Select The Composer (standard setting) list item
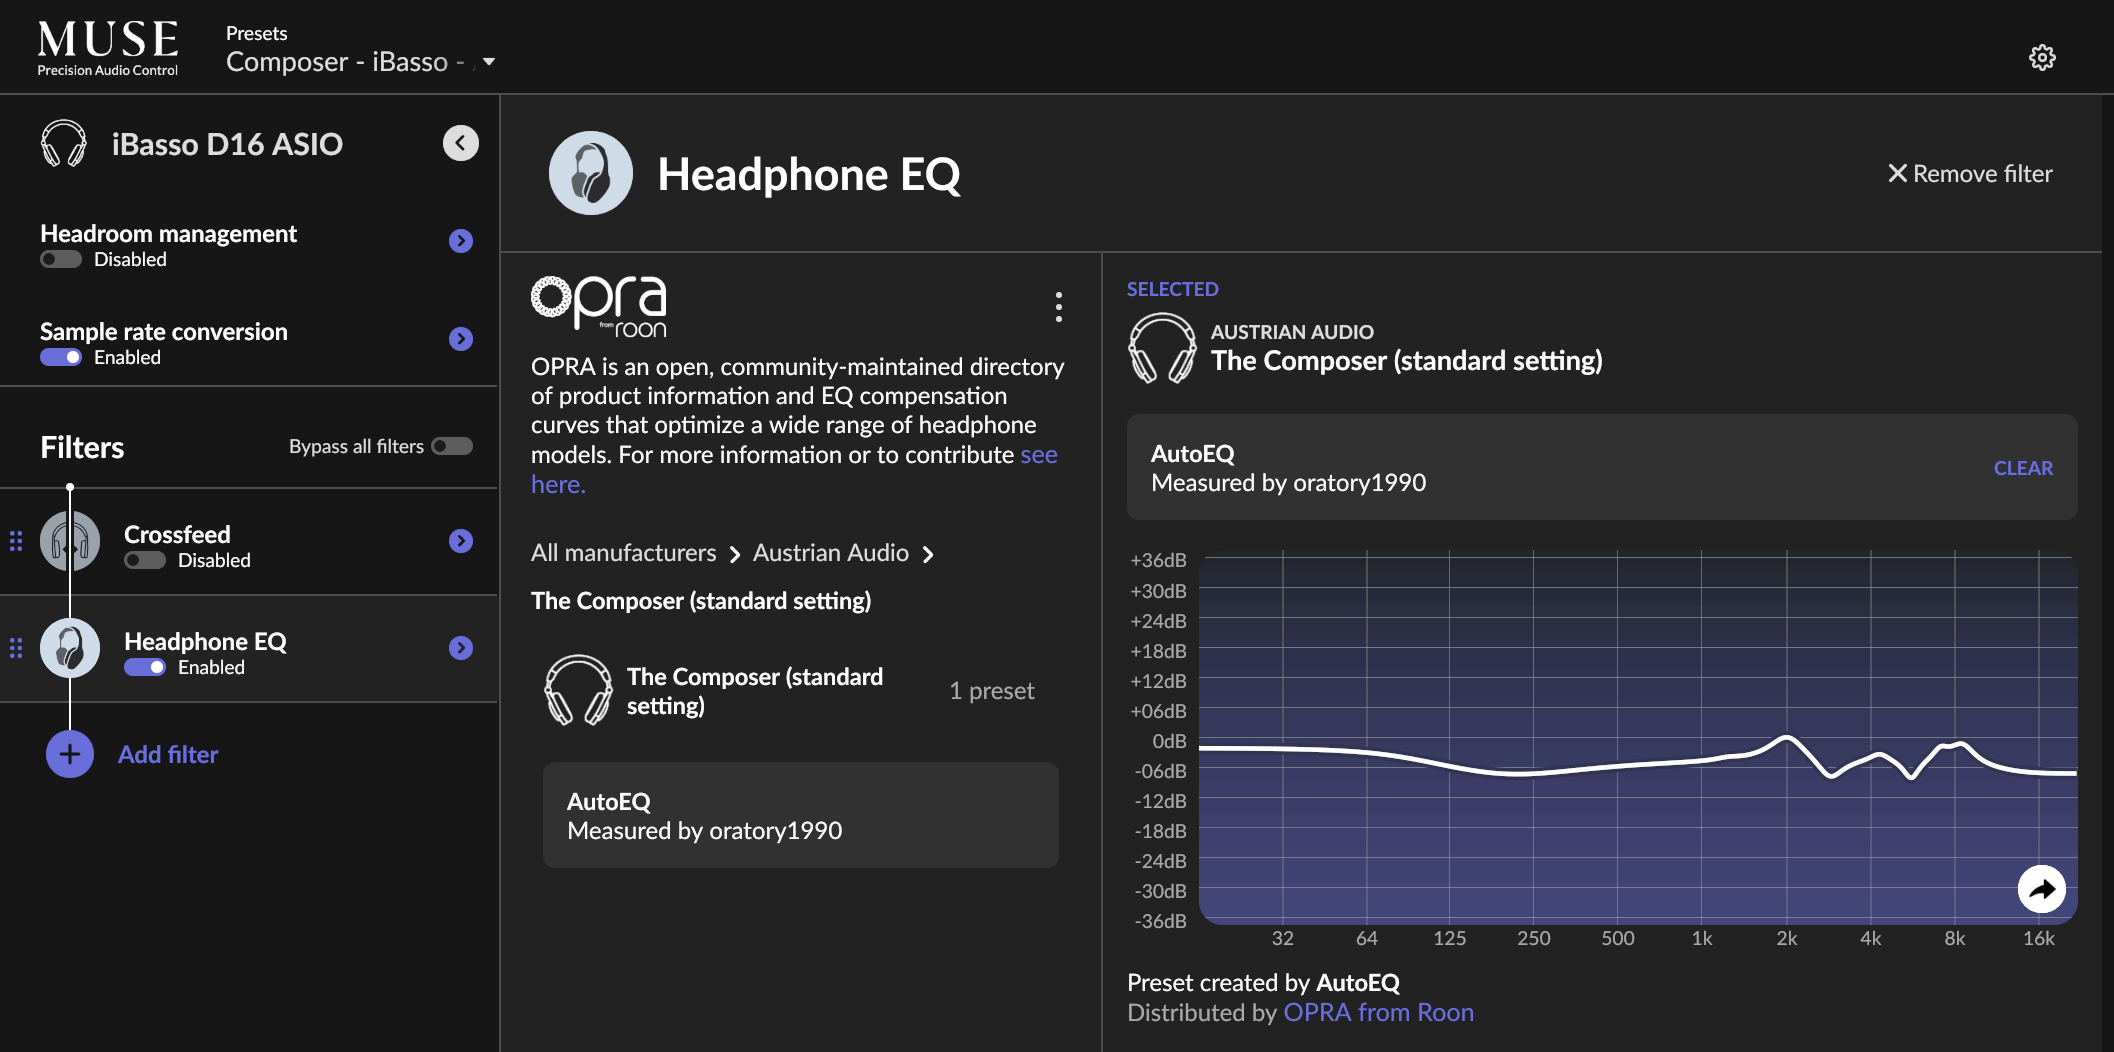This screenshot has width=2114, height=1052. (x=800, y=691)
